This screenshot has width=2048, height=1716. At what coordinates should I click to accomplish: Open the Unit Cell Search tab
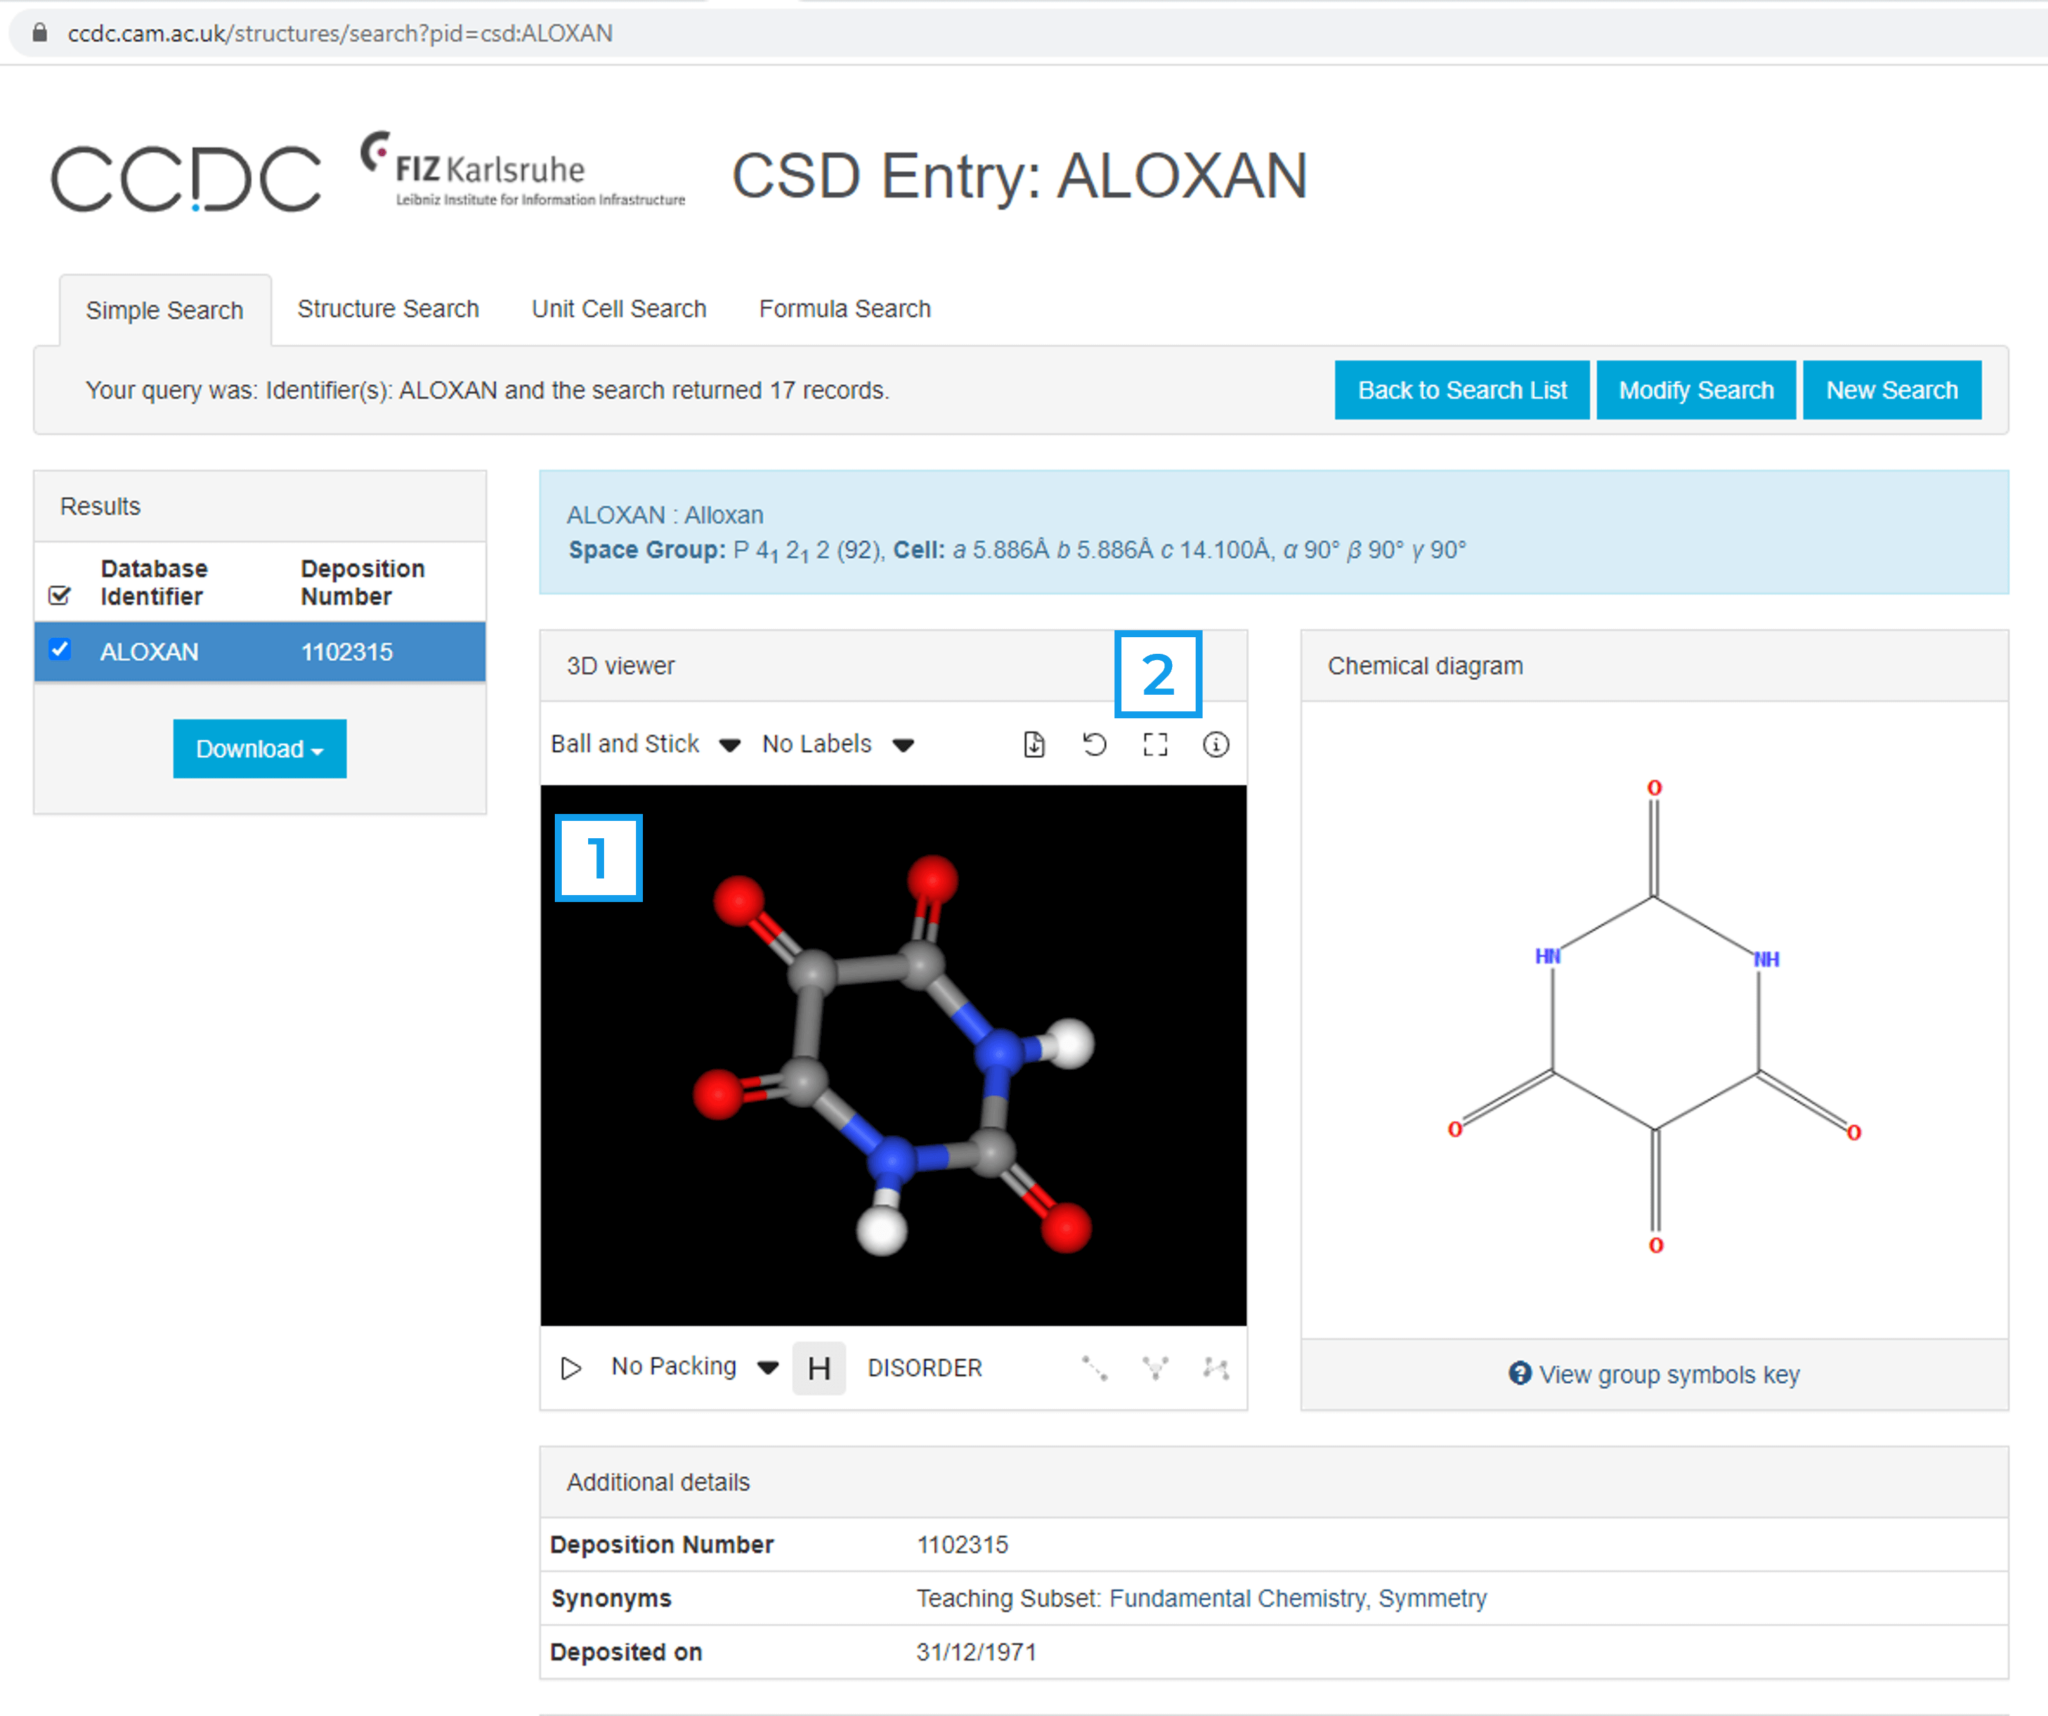[x=618, y=309]
